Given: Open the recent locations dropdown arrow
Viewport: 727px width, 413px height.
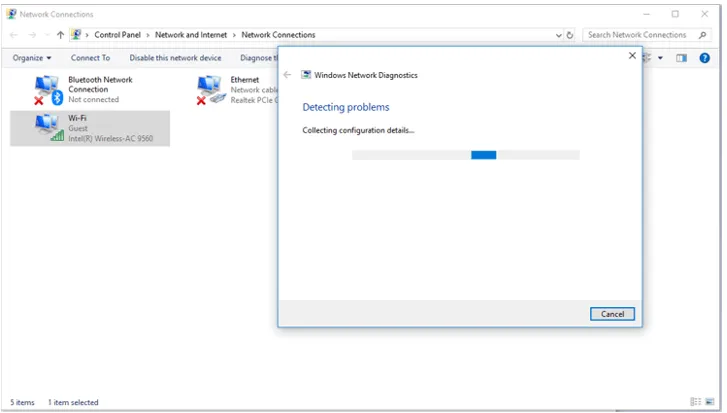Looking at the screenshot, I should pyautogui.click(x=47, y=35).
